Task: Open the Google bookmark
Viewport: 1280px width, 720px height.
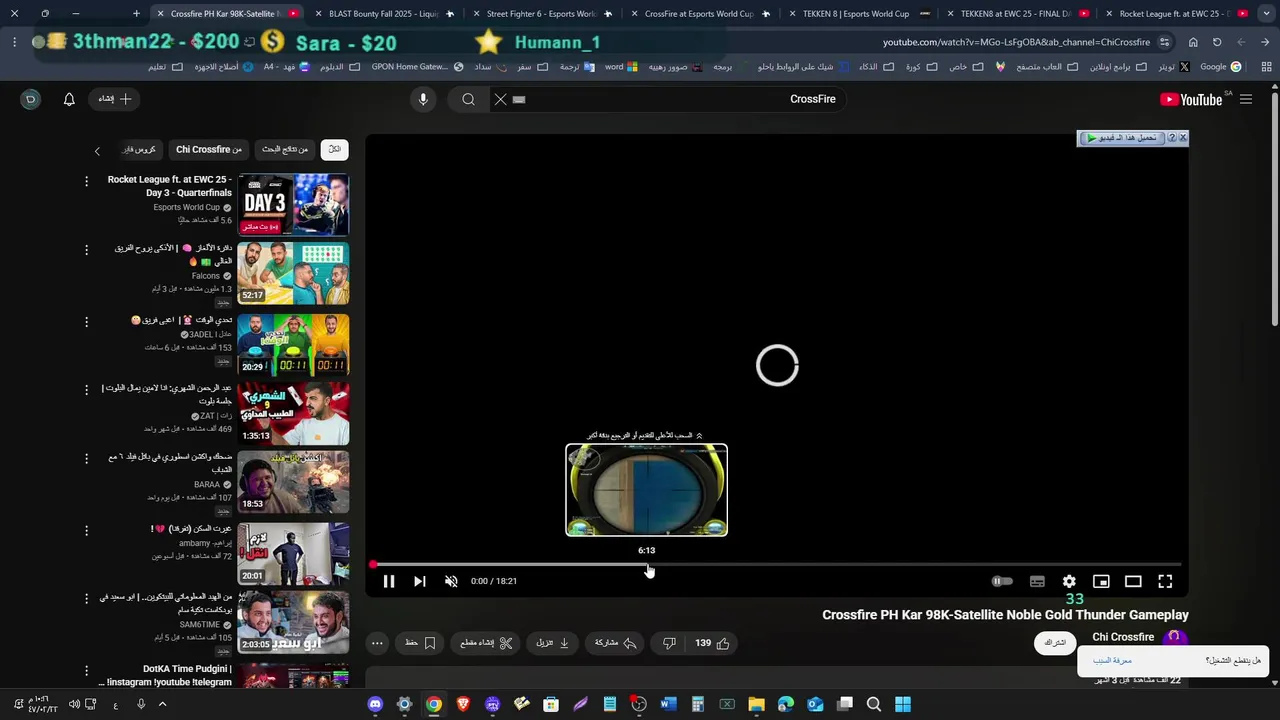Action: coord(1221,67)
